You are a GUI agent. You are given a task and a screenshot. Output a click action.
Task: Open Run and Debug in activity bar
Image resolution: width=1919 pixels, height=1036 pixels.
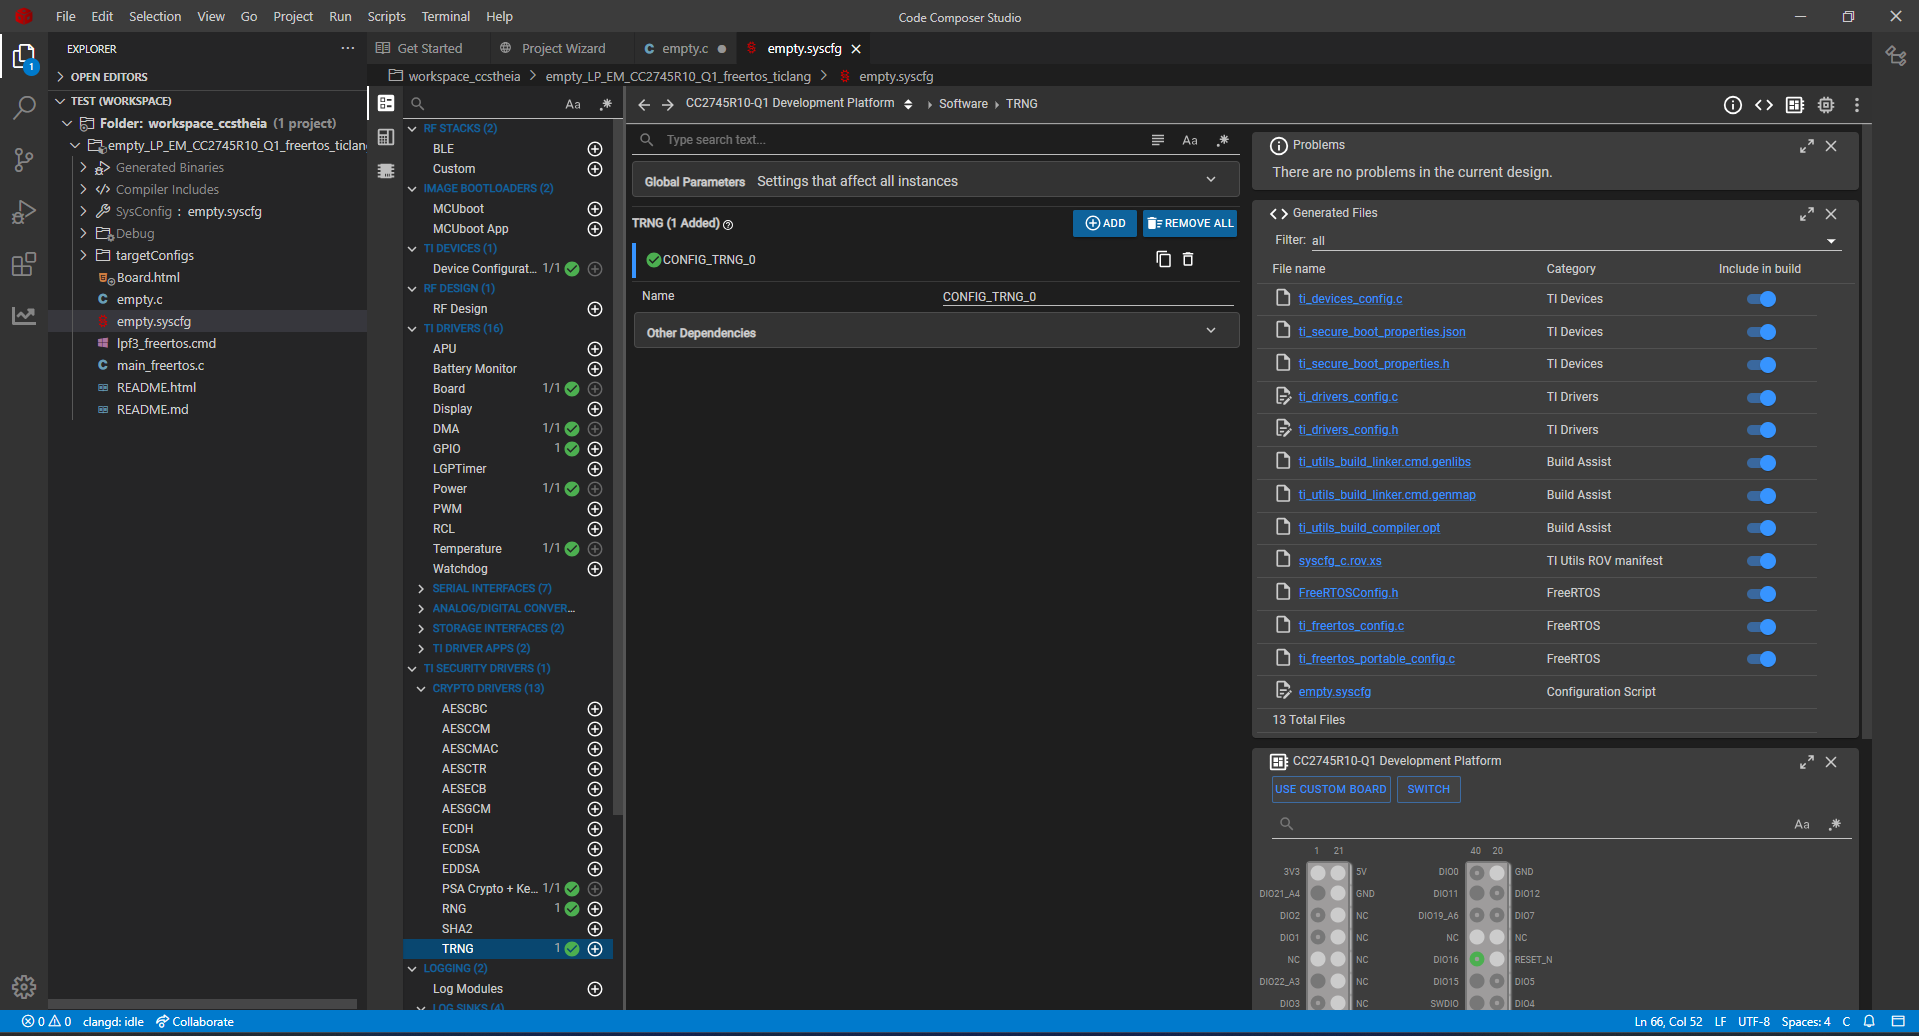tap(24, 212)
